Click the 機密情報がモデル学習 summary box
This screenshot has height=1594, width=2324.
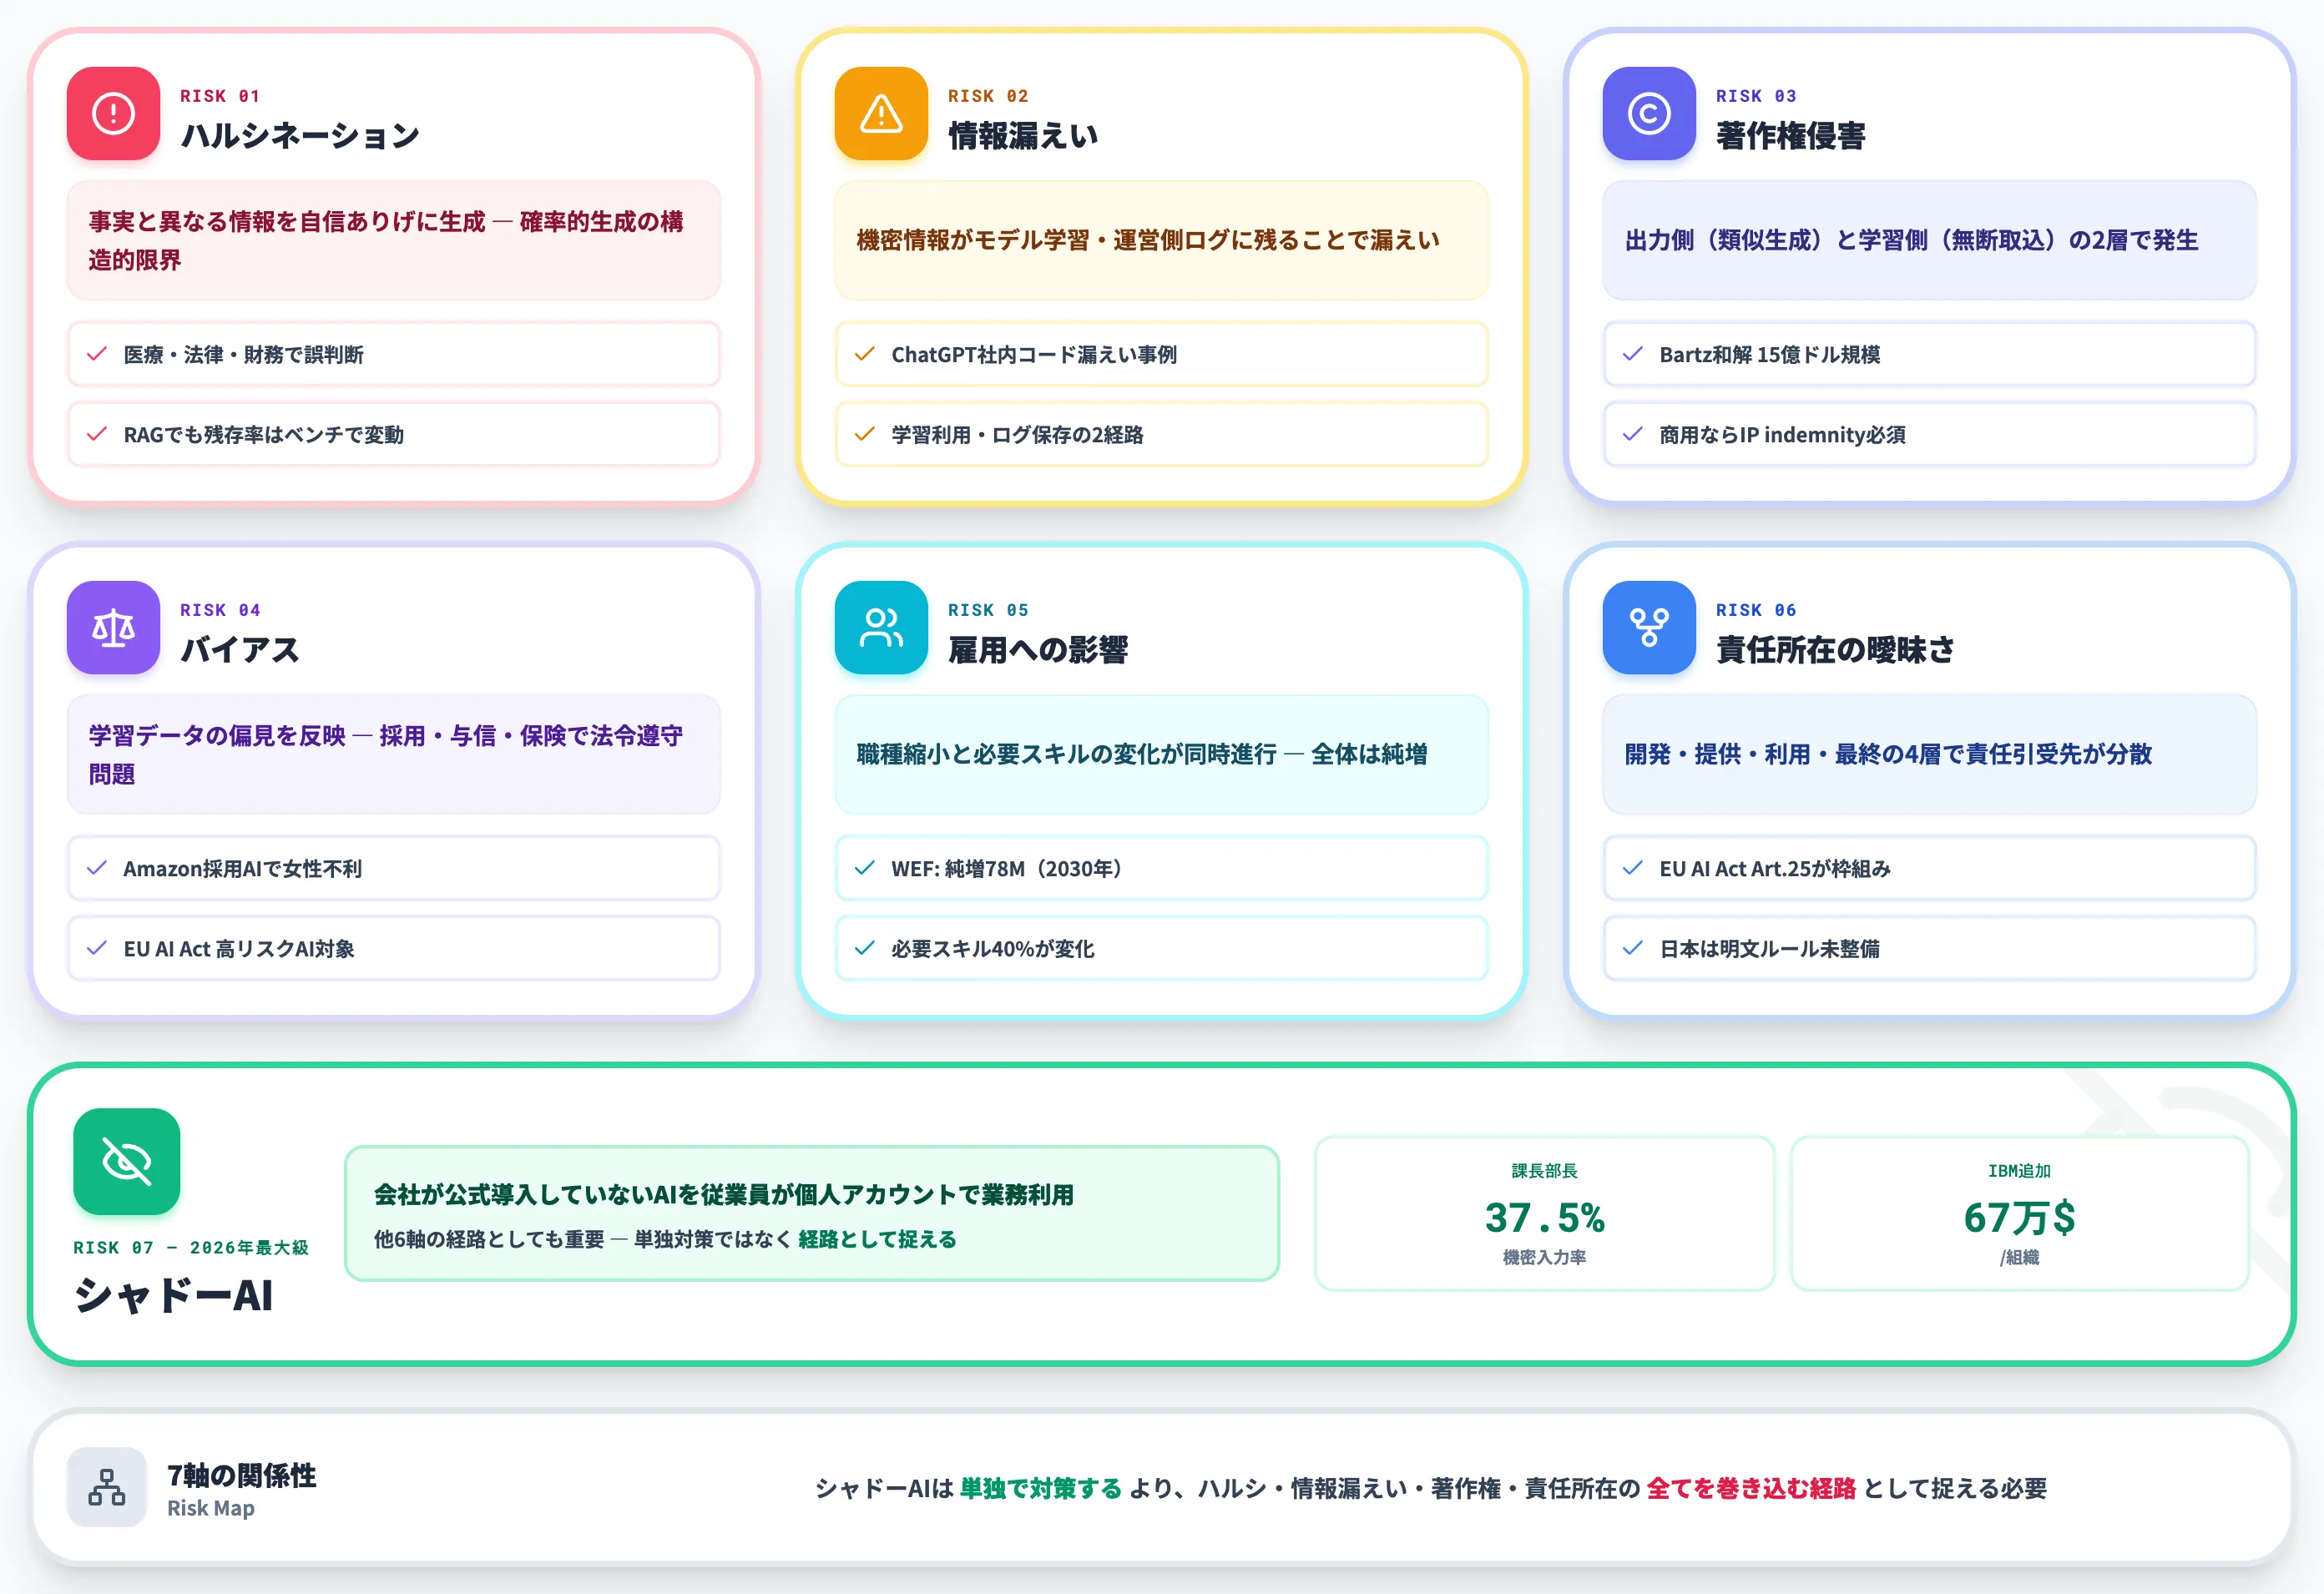[x=1162, y=240]
